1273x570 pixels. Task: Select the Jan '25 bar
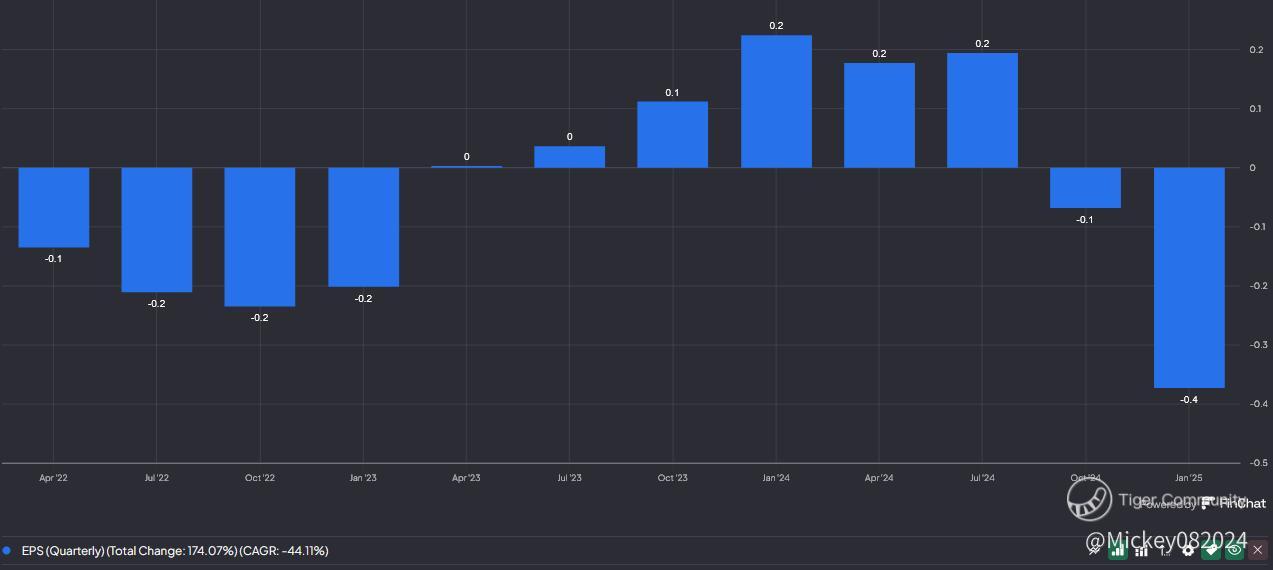(1190, 277)
